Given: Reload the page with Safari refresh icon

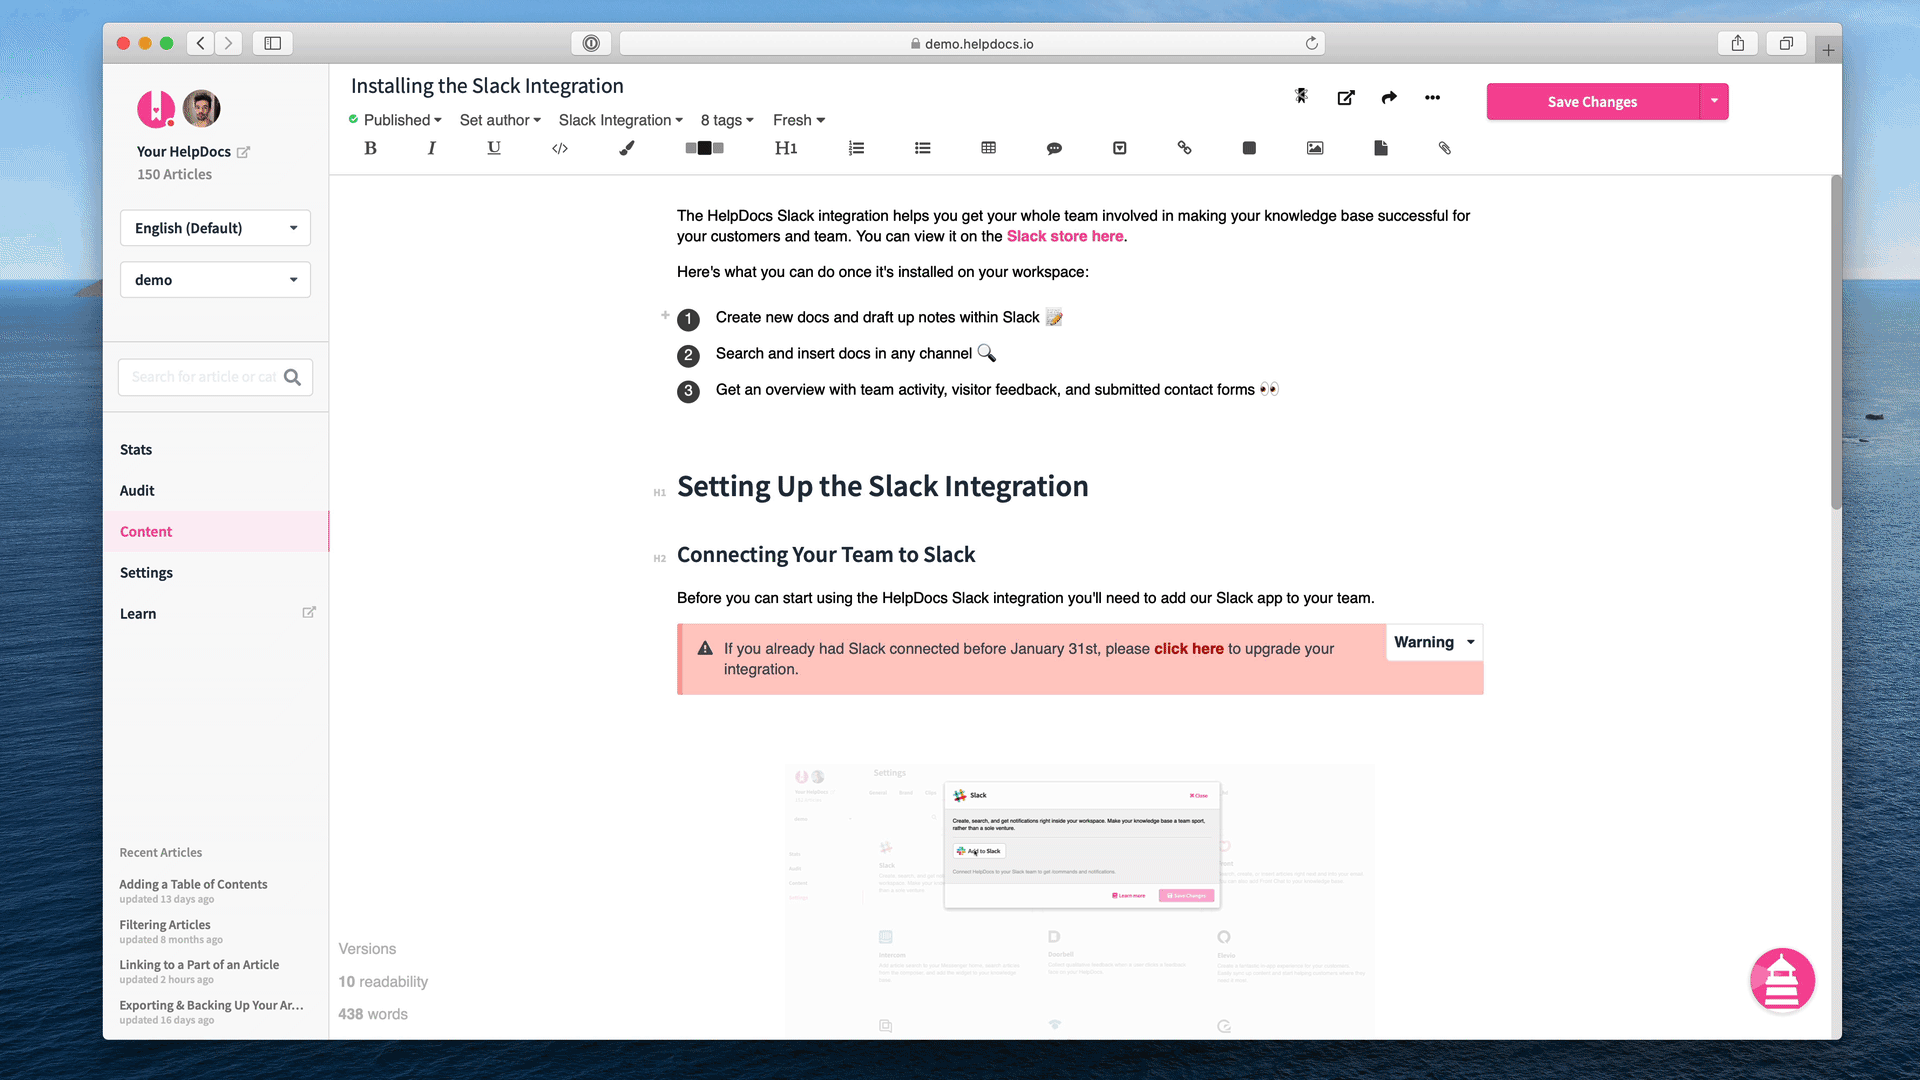Looking at the screenshot, I should pyautogui.click(x=1311, y=43).
